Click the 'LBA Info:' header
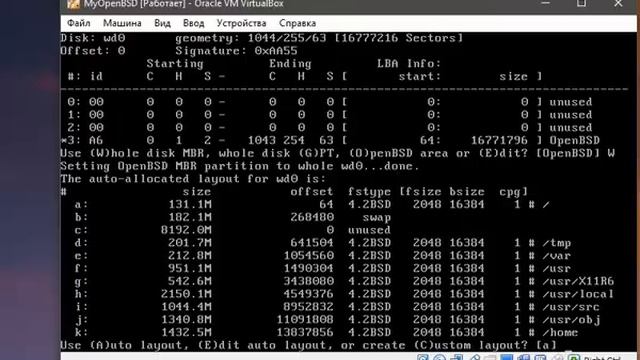640x360 pixels. click(409, 64)
